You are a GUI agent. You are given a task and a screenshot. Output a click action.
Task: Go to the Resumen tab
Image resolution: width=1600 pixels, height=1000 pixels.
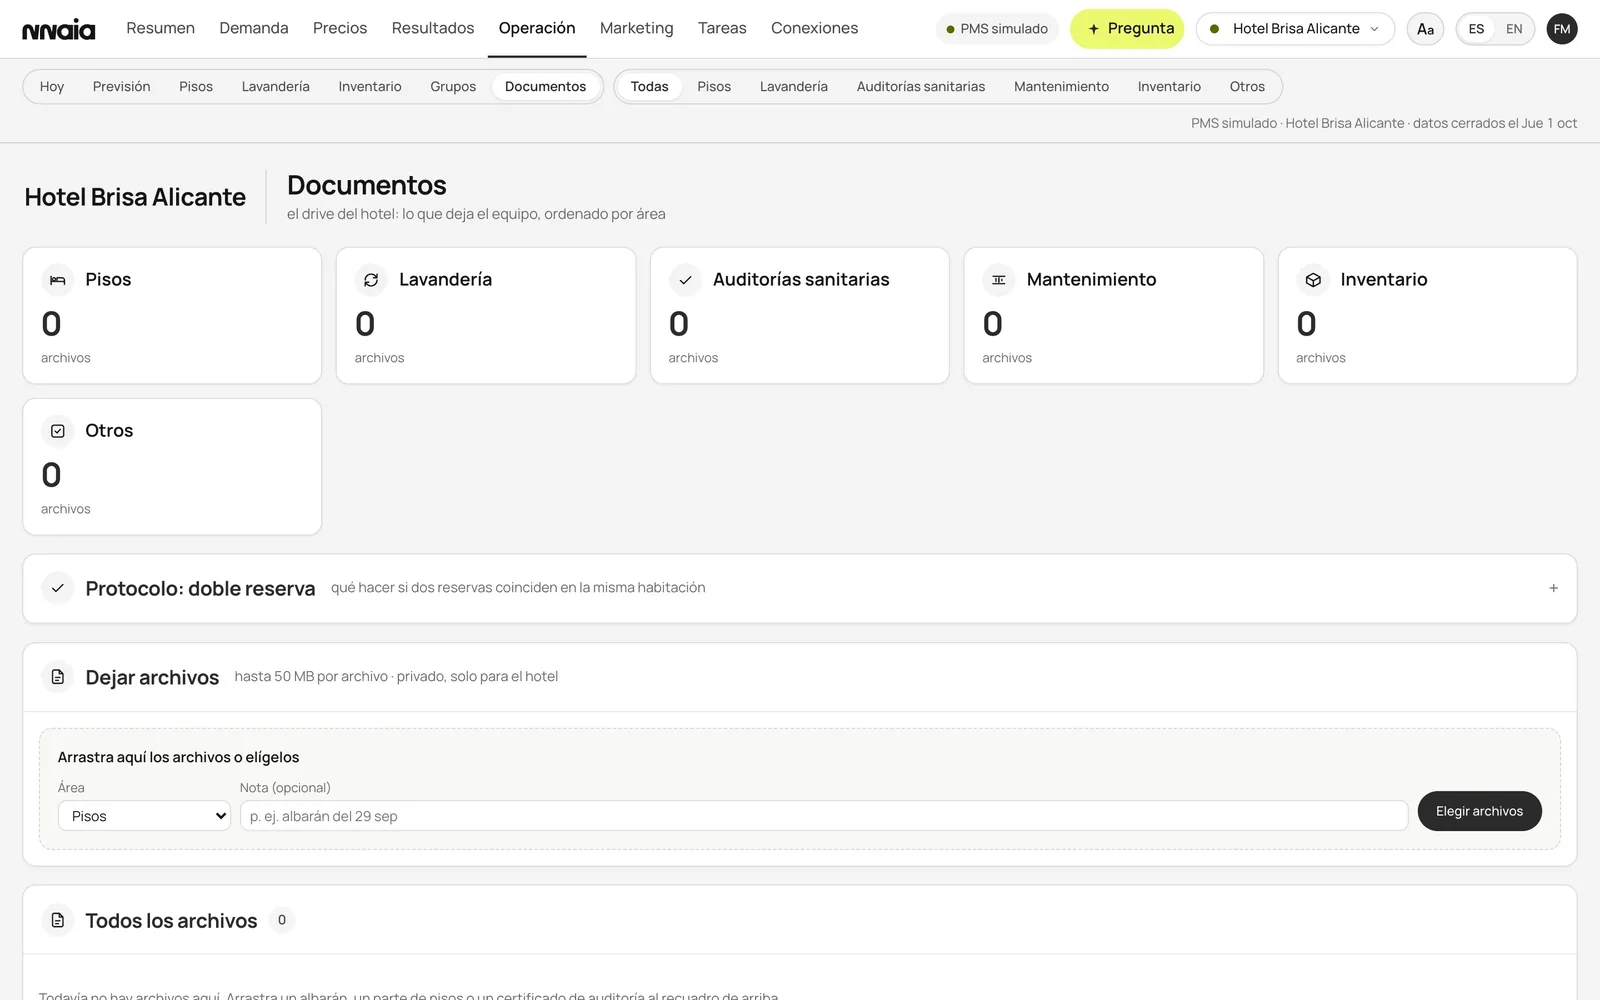[160, 28]
